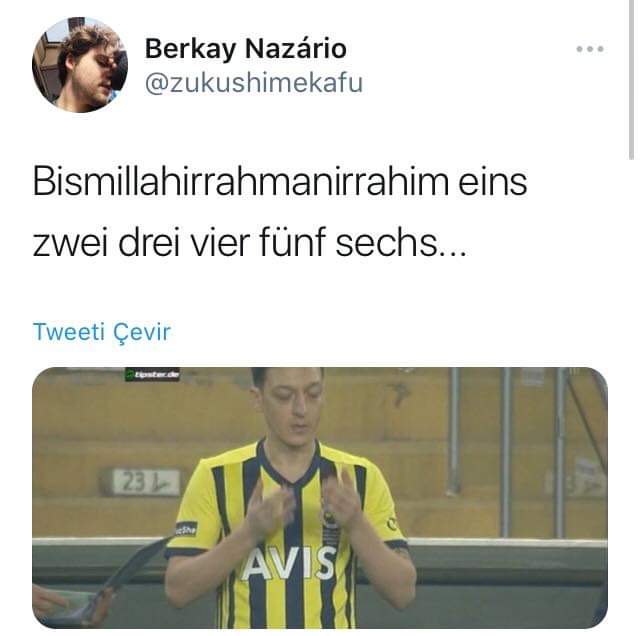Click the tipster.de watermark in the photo
The width and height of the screenshot is (640, 636).
pyautogui.click(x=152, y=374)
